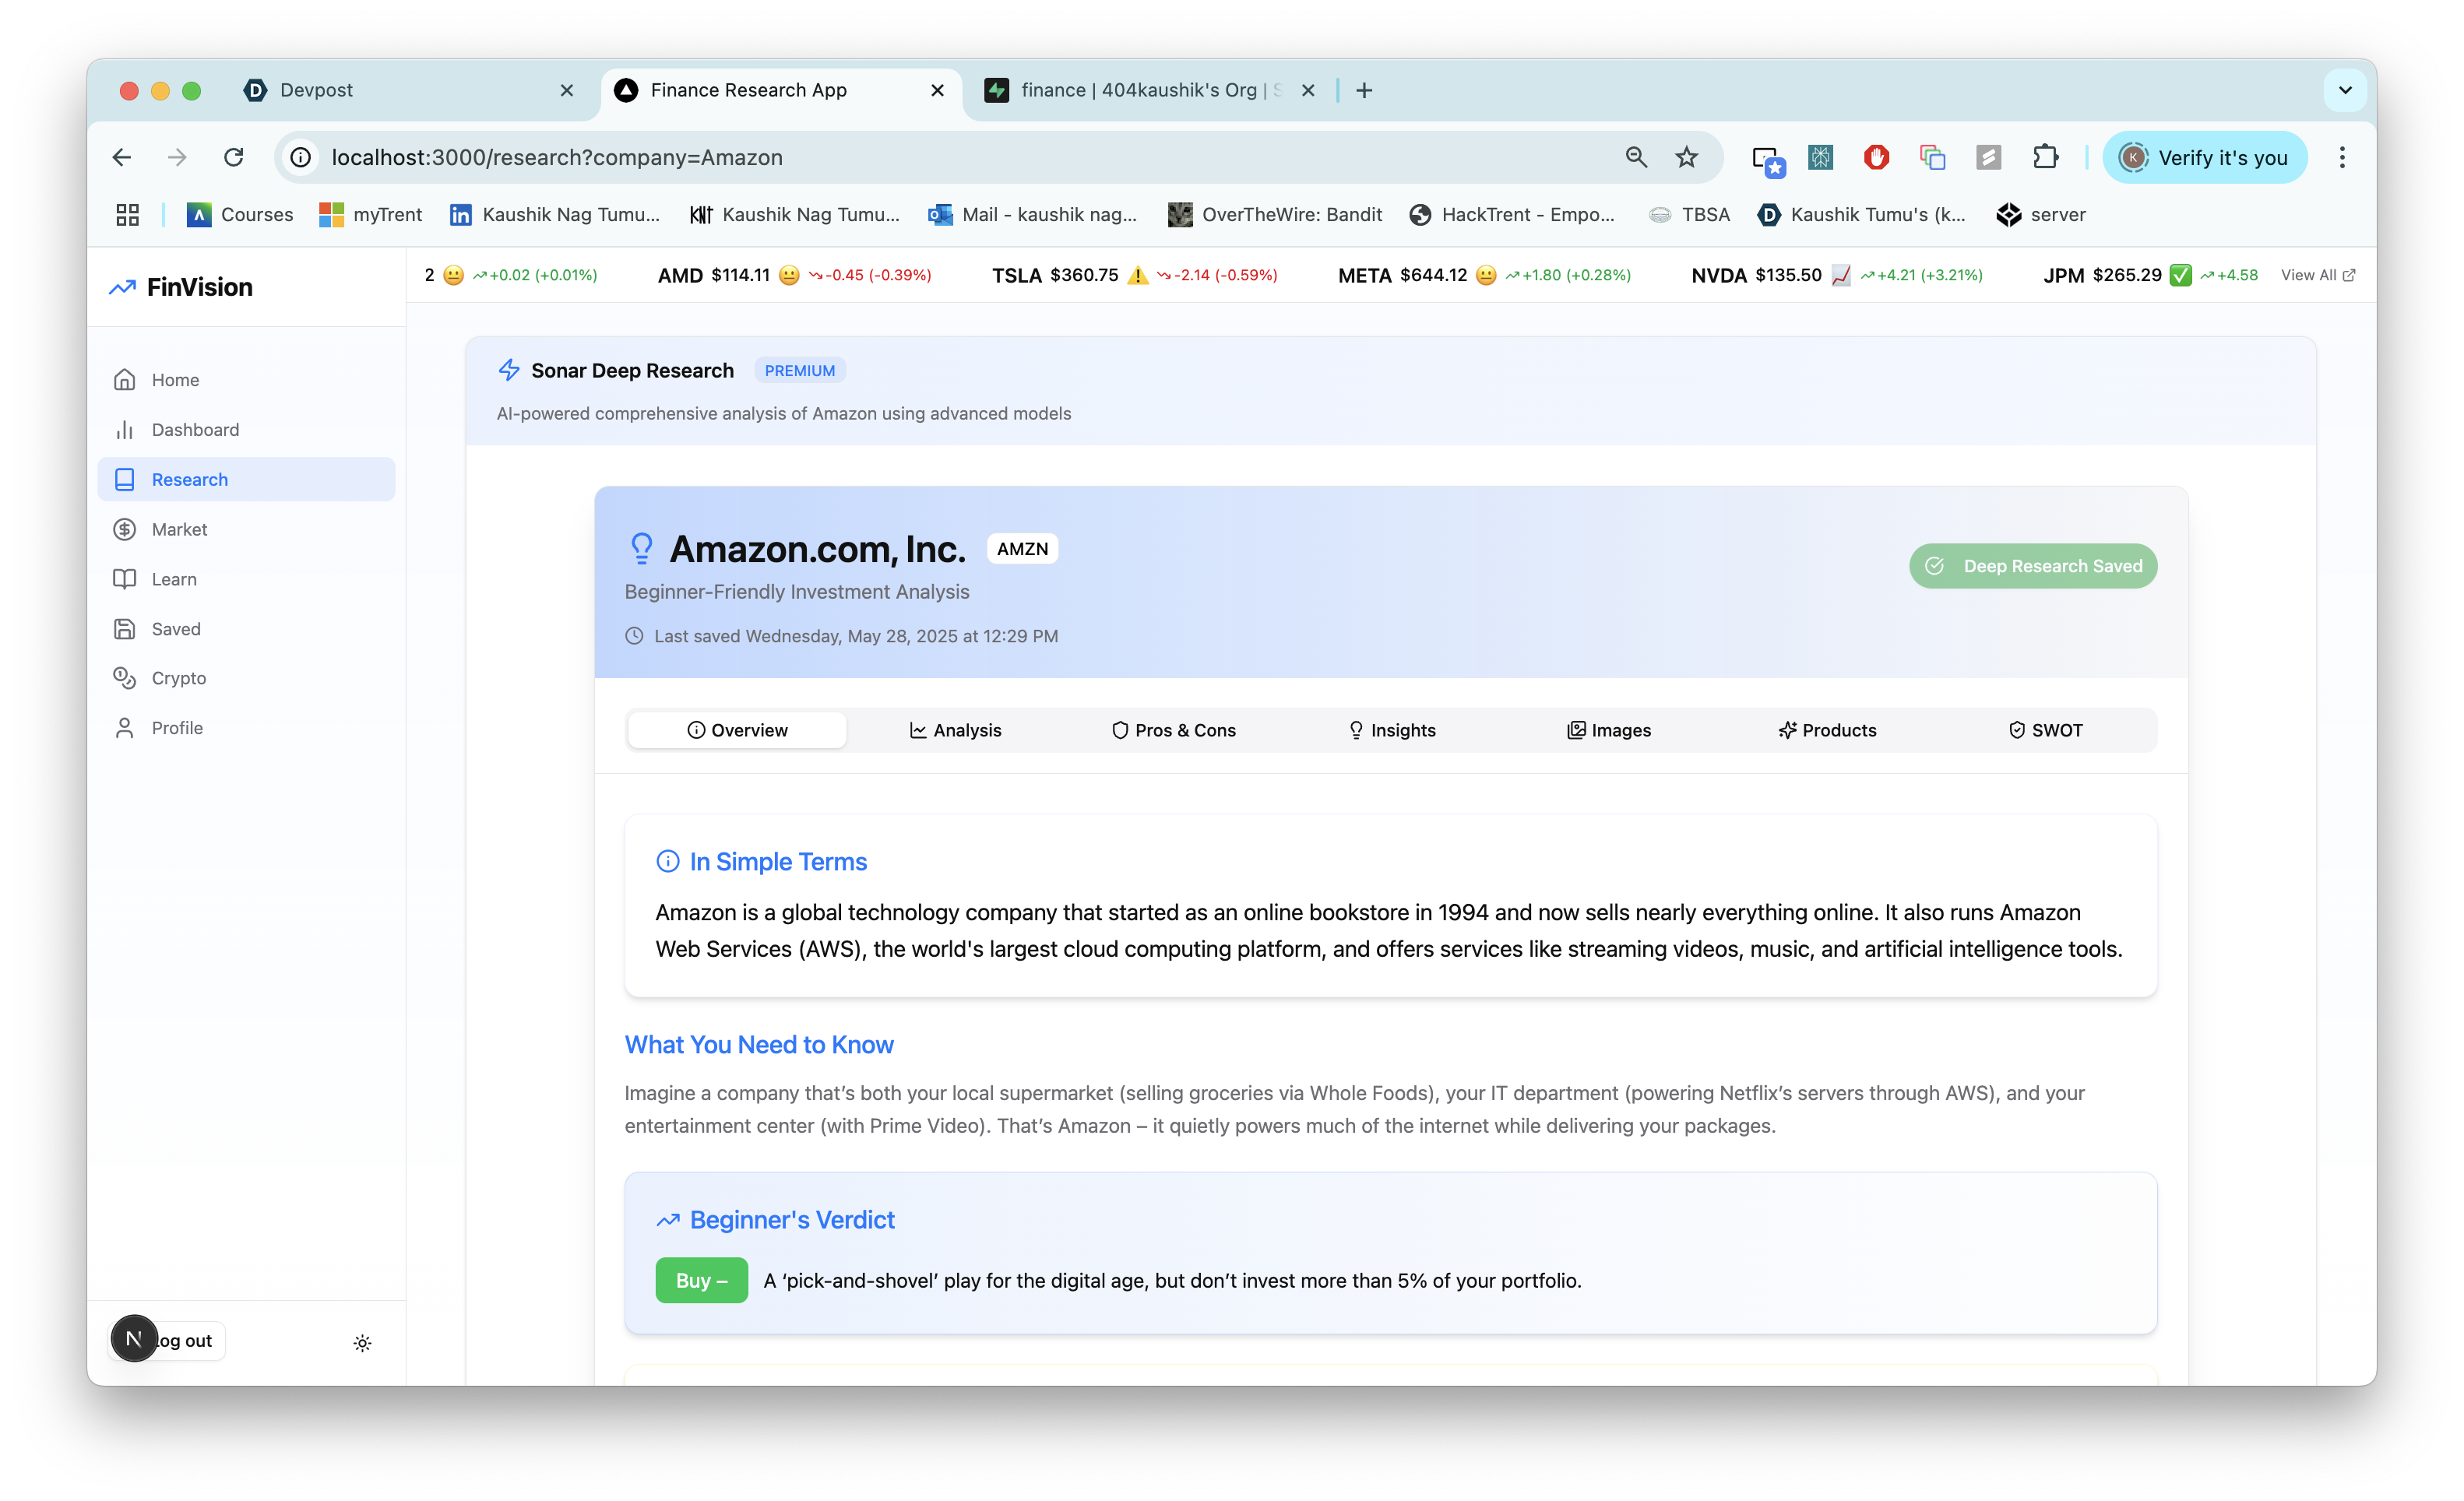This screenshot has height=1501, width=2464.
Task: Open the Home sidebar icon
Action: 124,380
